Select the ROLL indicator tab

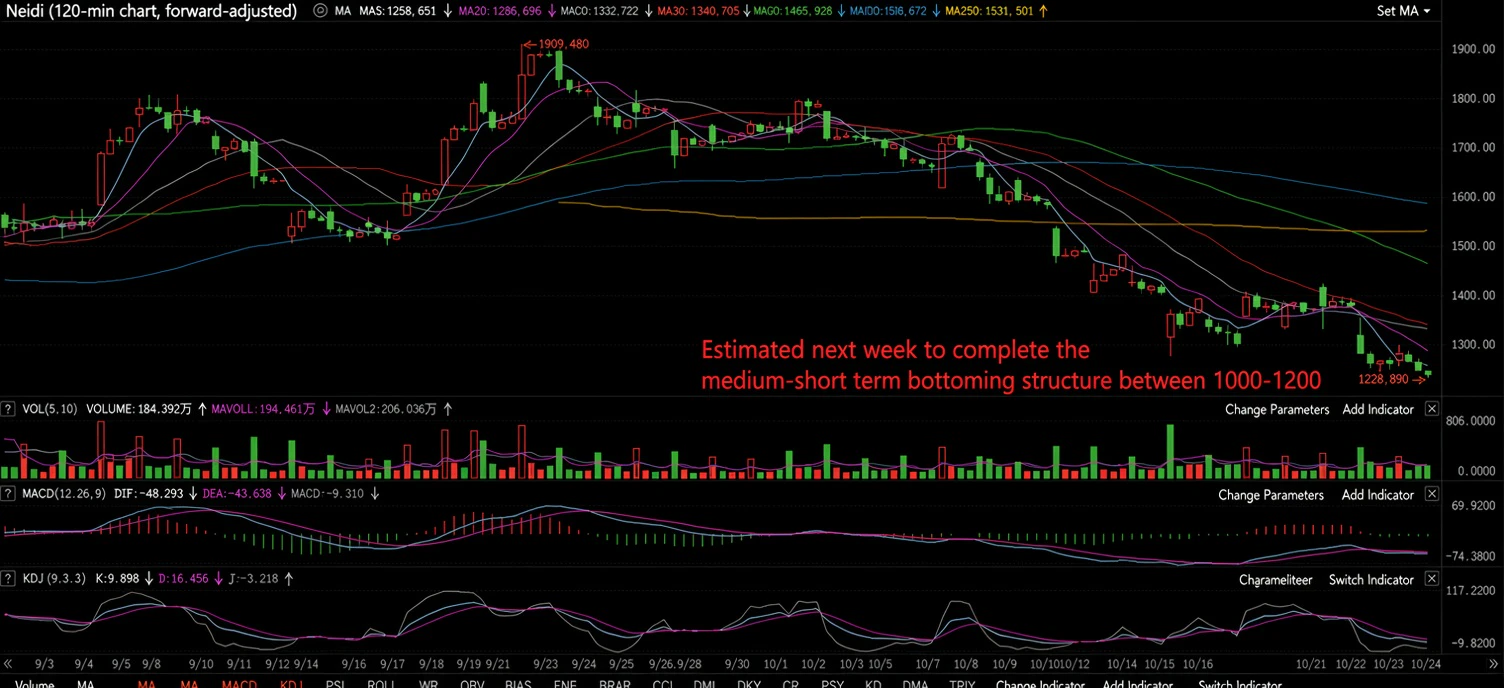(382, 684)
